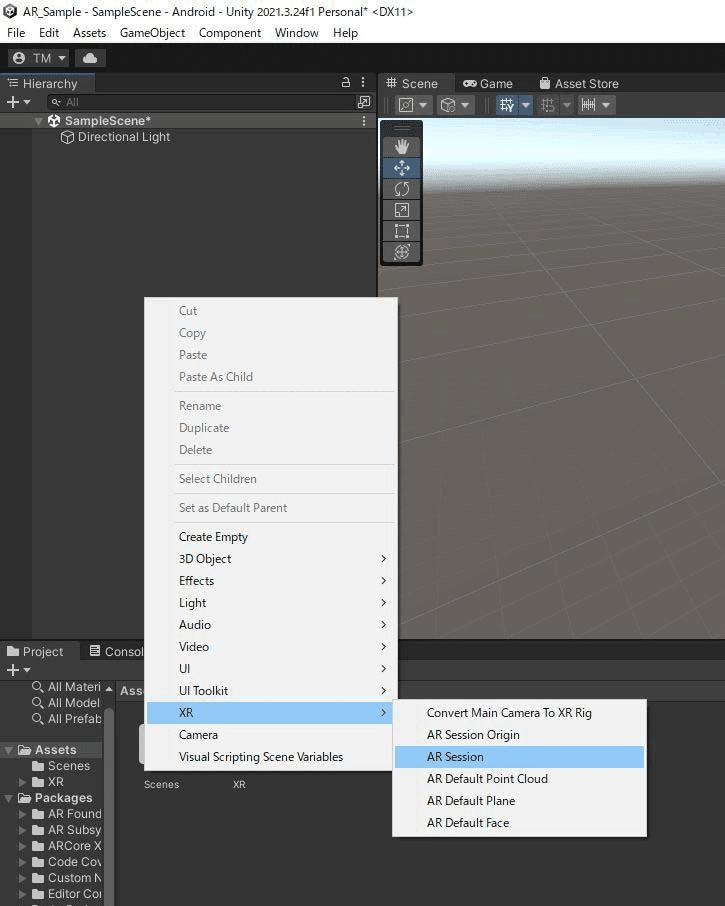Select Directional Light in Hierarchy

tap(116, 137)
